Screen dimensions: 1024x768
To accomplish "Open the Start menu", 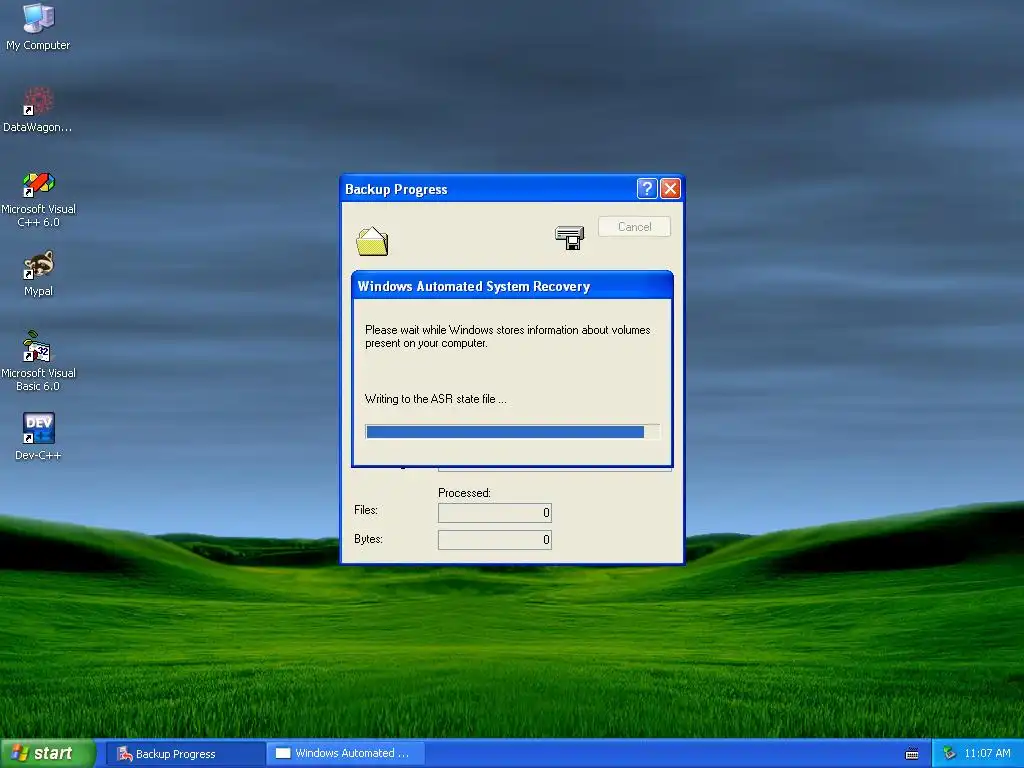I will [x=48, y=753].
